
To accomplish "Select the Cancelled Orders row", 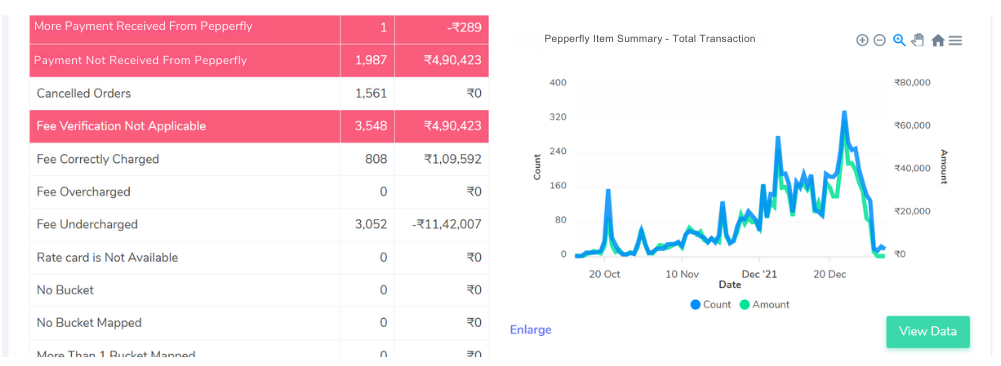I will 259,94.
